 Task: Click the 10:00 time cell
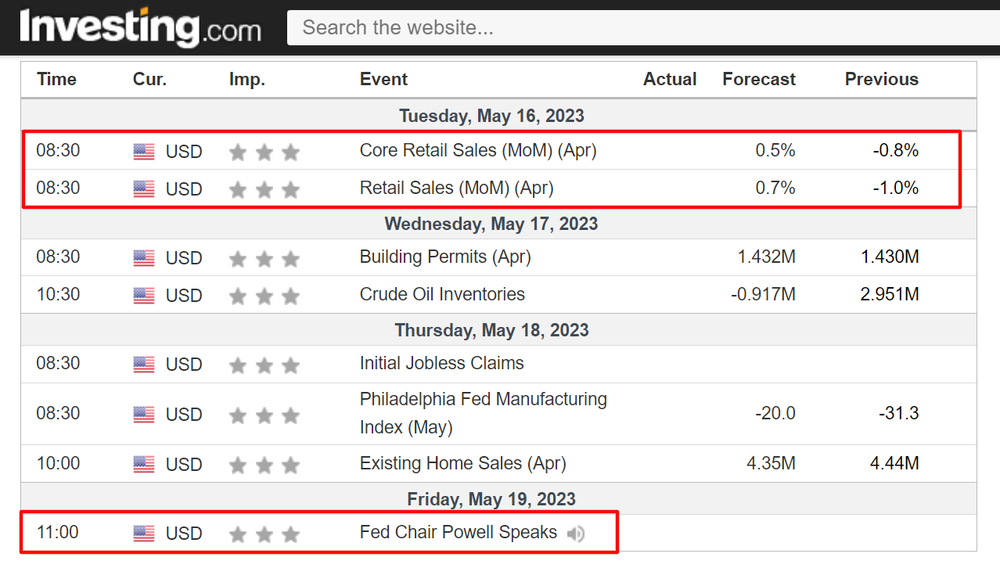coord(58,463)
